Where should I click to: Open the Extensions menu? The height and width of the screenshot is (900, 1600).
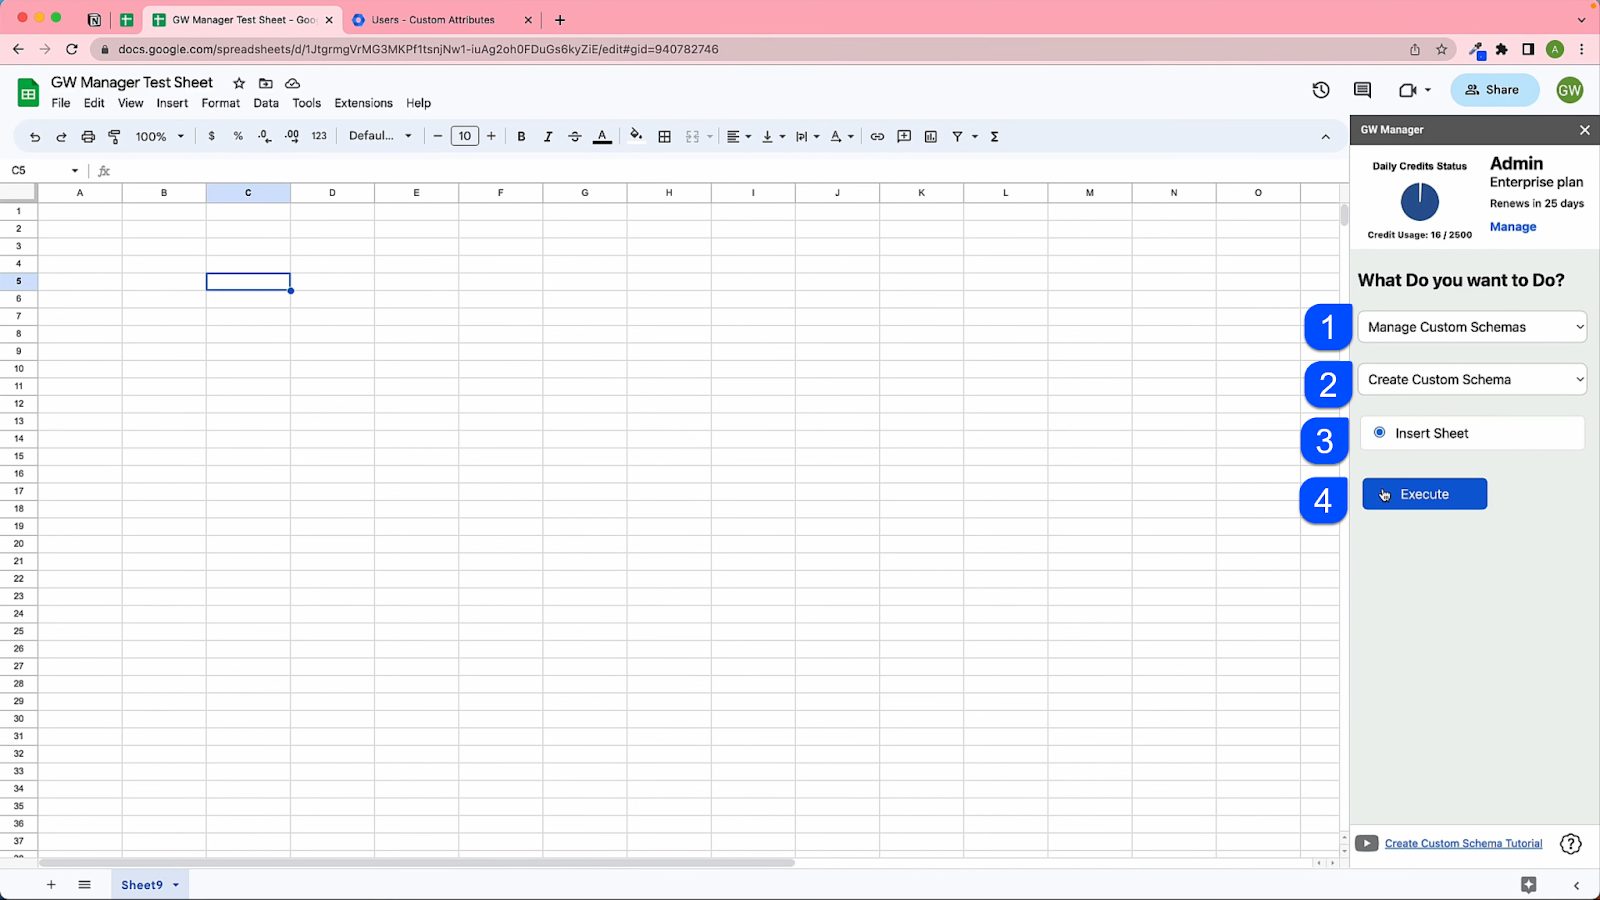pos(363,103)
